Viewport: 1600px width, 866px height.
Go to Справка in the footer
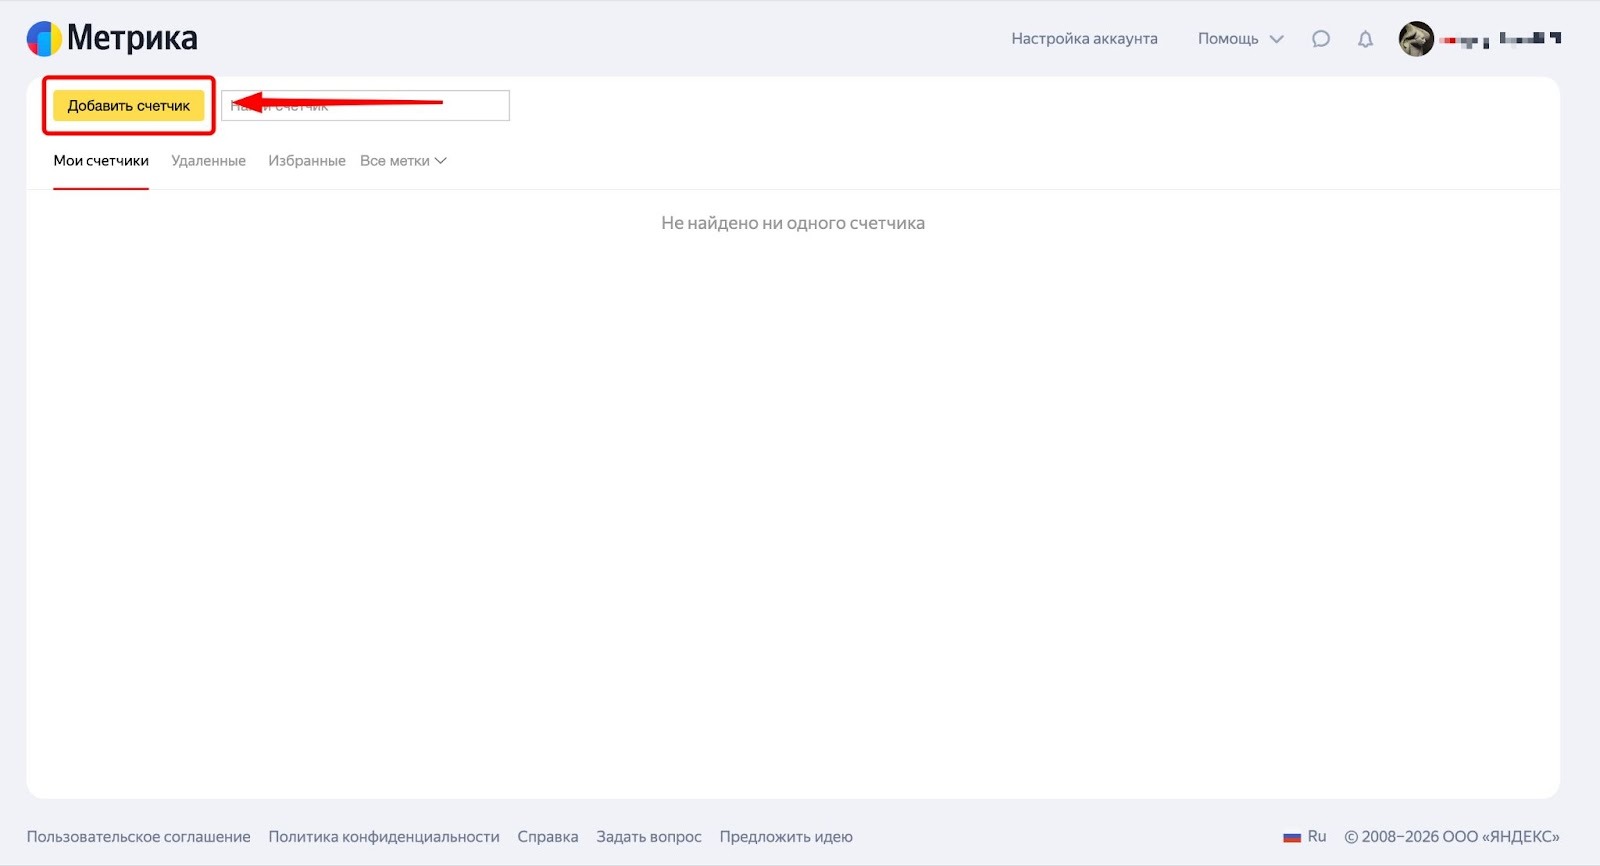547,837
